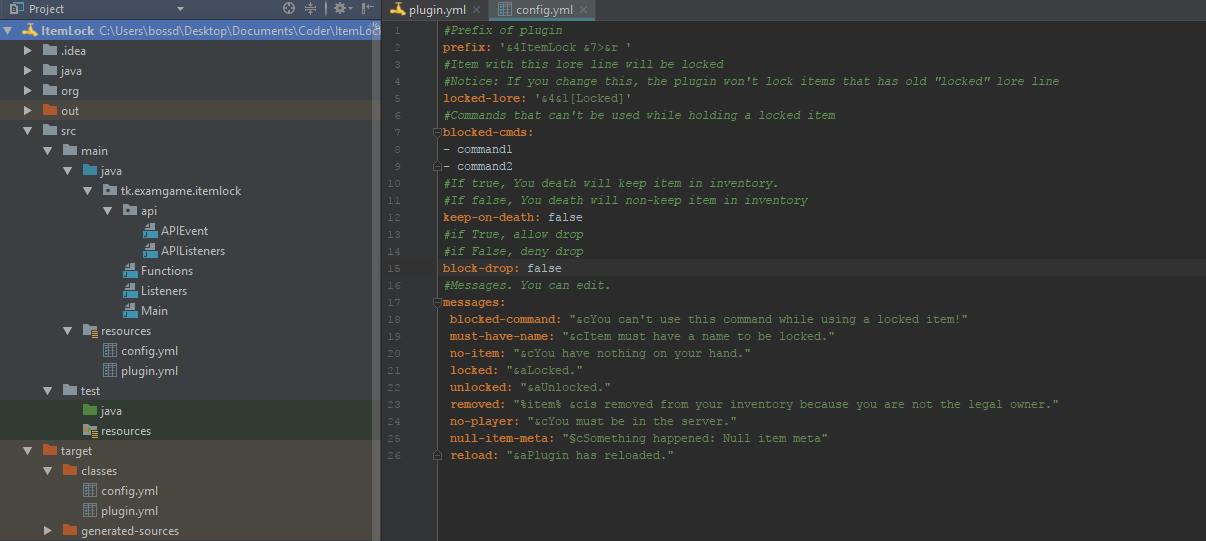Fold the blocked-cmds block in gutter
This screenshot has height=541, width=1206.
point(437,132)
